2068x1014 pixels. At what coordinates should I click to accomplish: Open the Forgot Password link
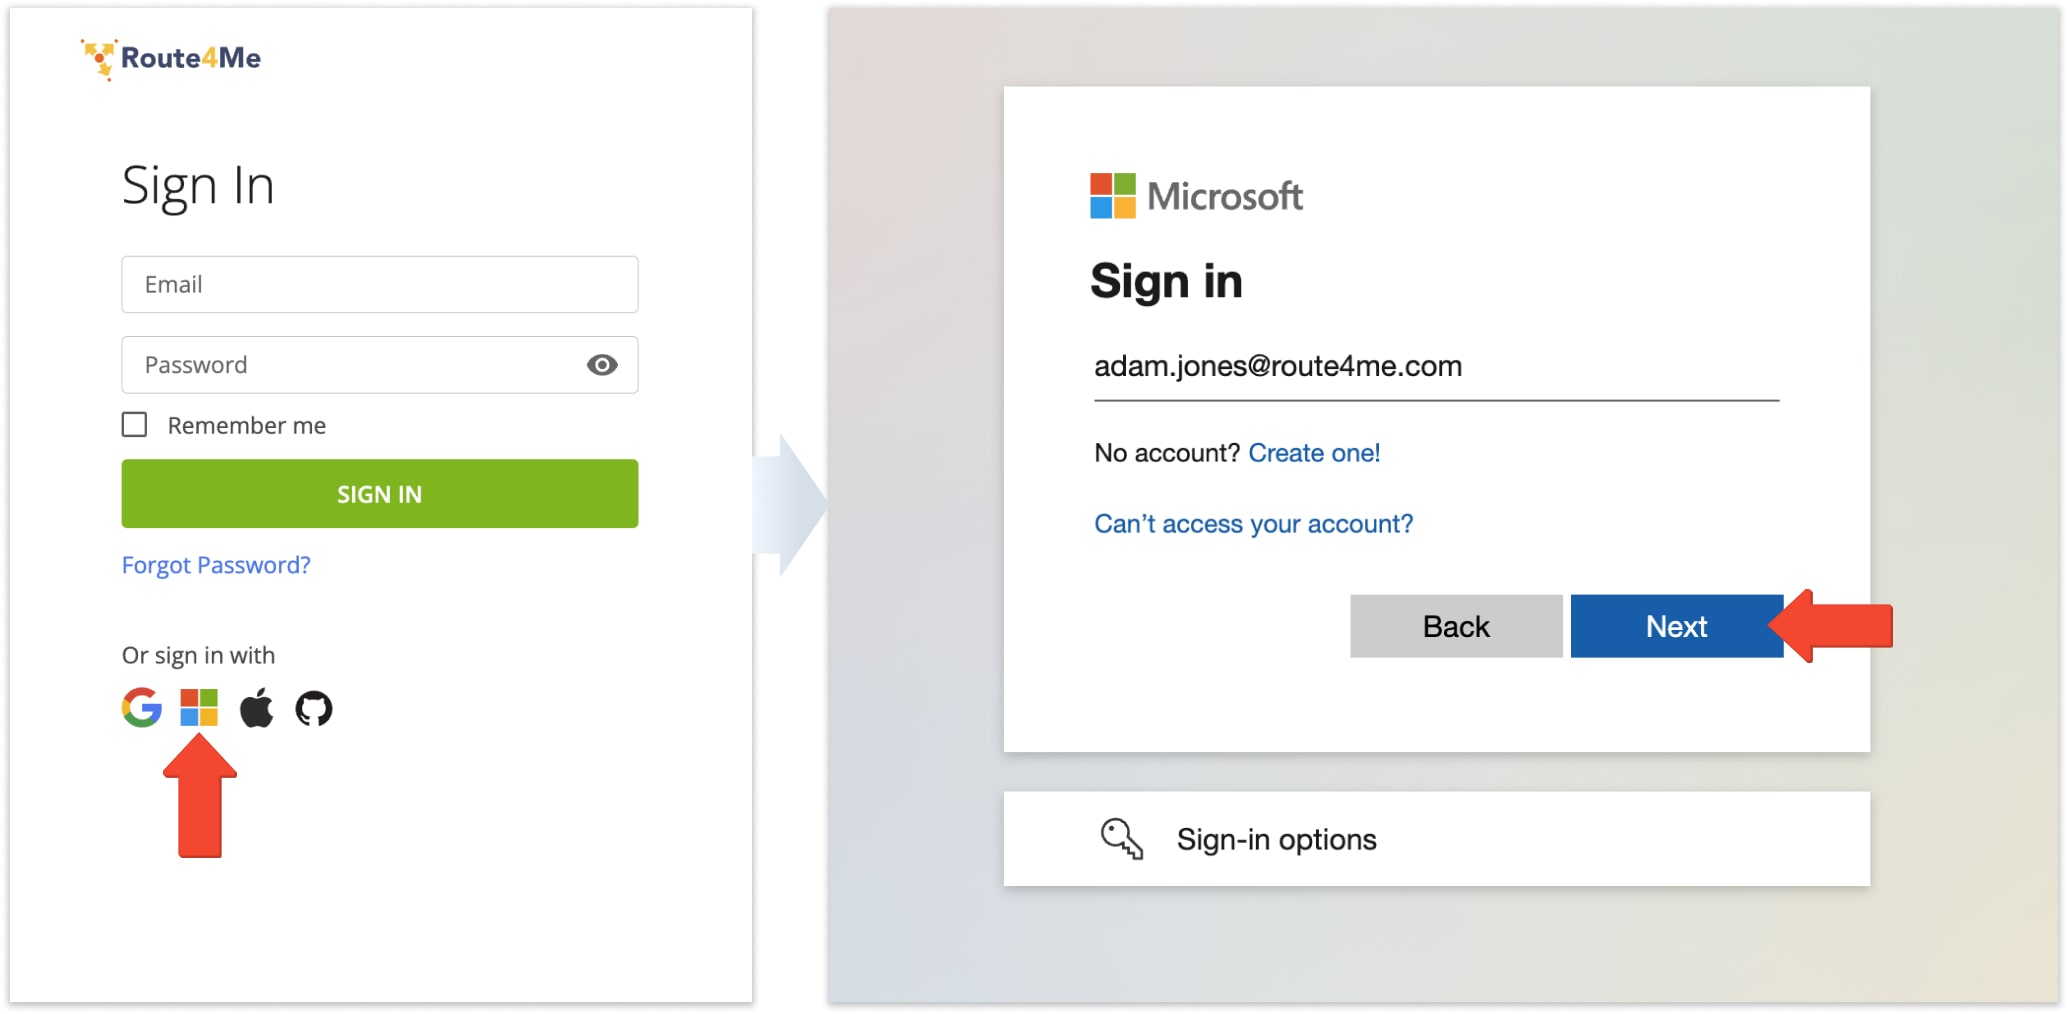[x=216, y=565]
